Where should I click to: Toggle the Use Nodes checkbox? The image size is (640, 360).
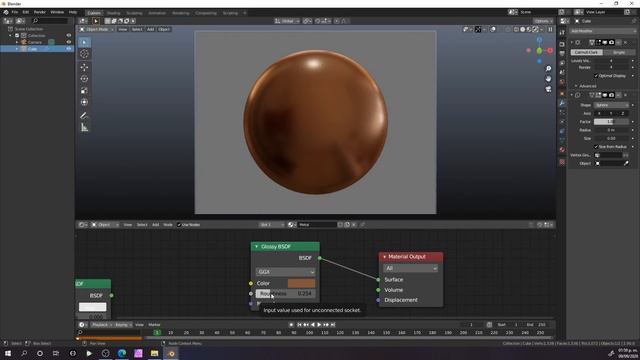[x=179, y=225]
